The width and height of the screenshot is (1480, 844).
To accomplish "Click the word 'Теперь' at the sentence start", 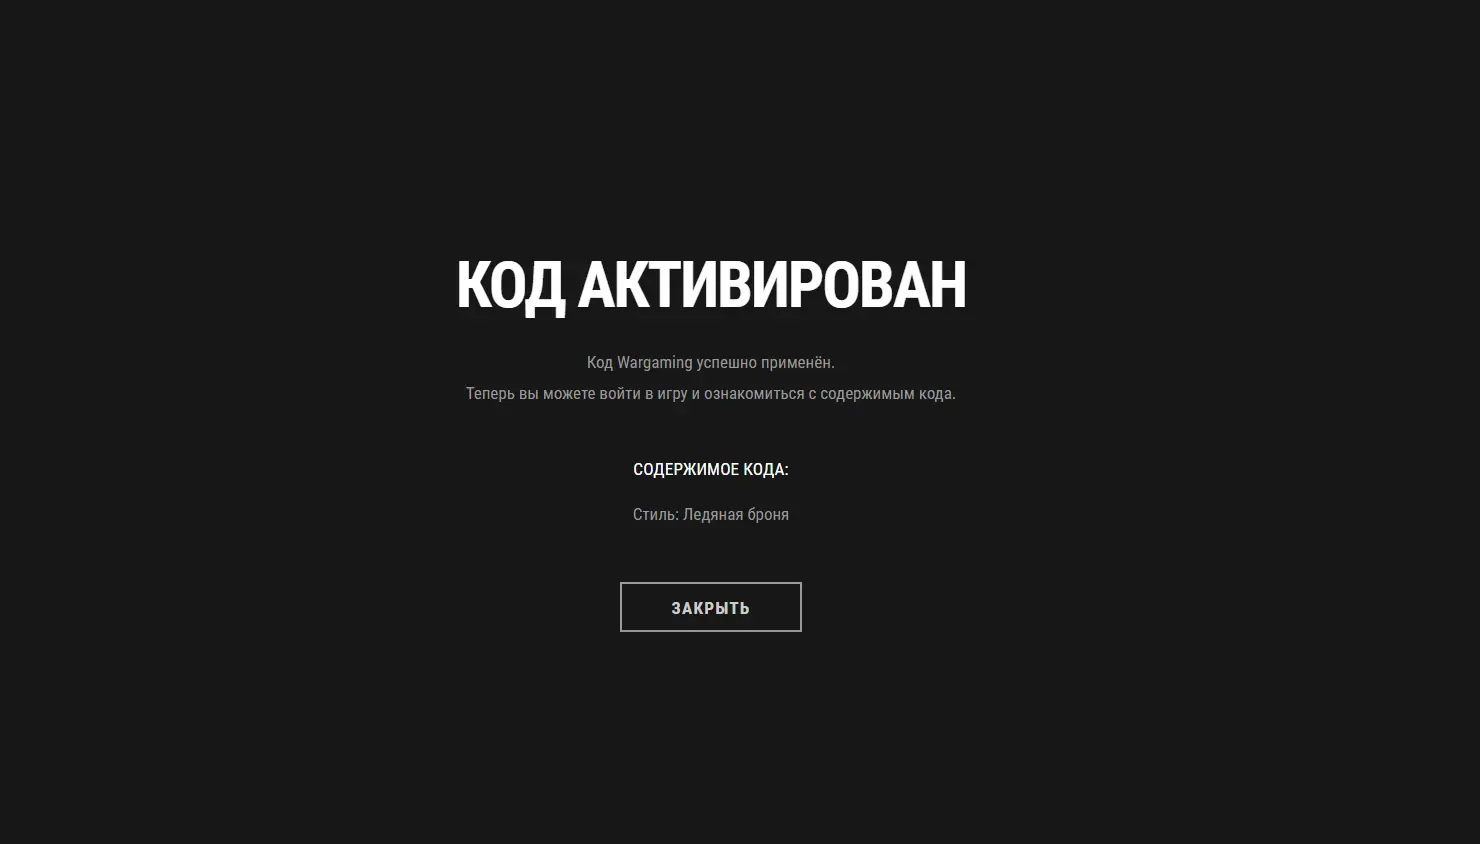I will [x=490, y=393].
